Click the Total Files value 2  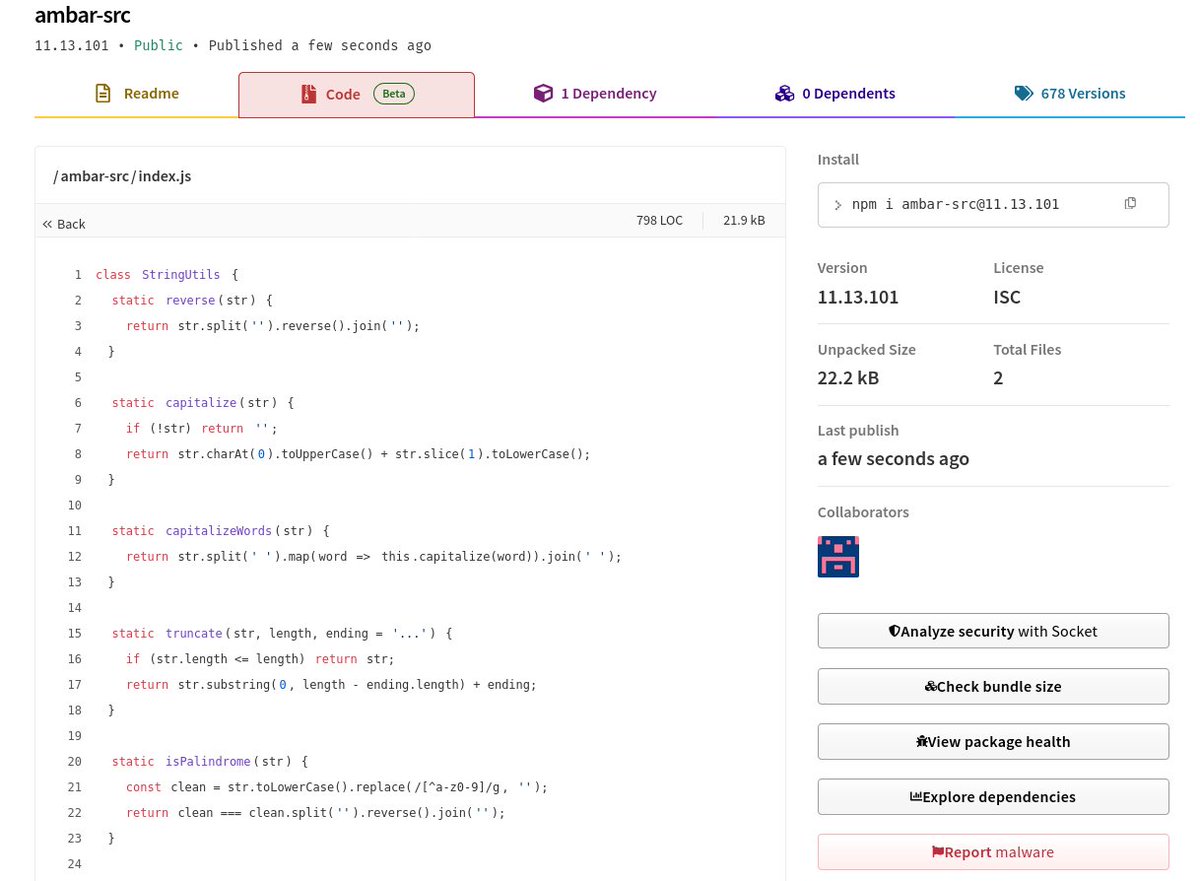pos(998,378)
